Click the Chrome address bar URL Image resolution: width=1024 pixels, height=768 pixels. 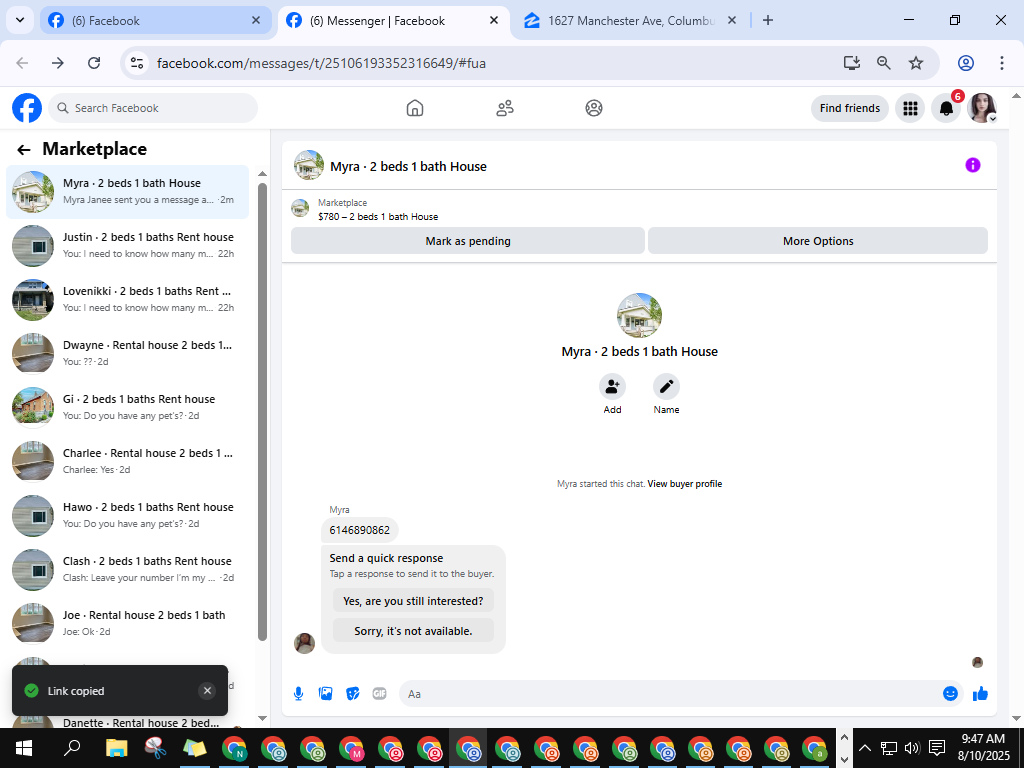point(321,63)
